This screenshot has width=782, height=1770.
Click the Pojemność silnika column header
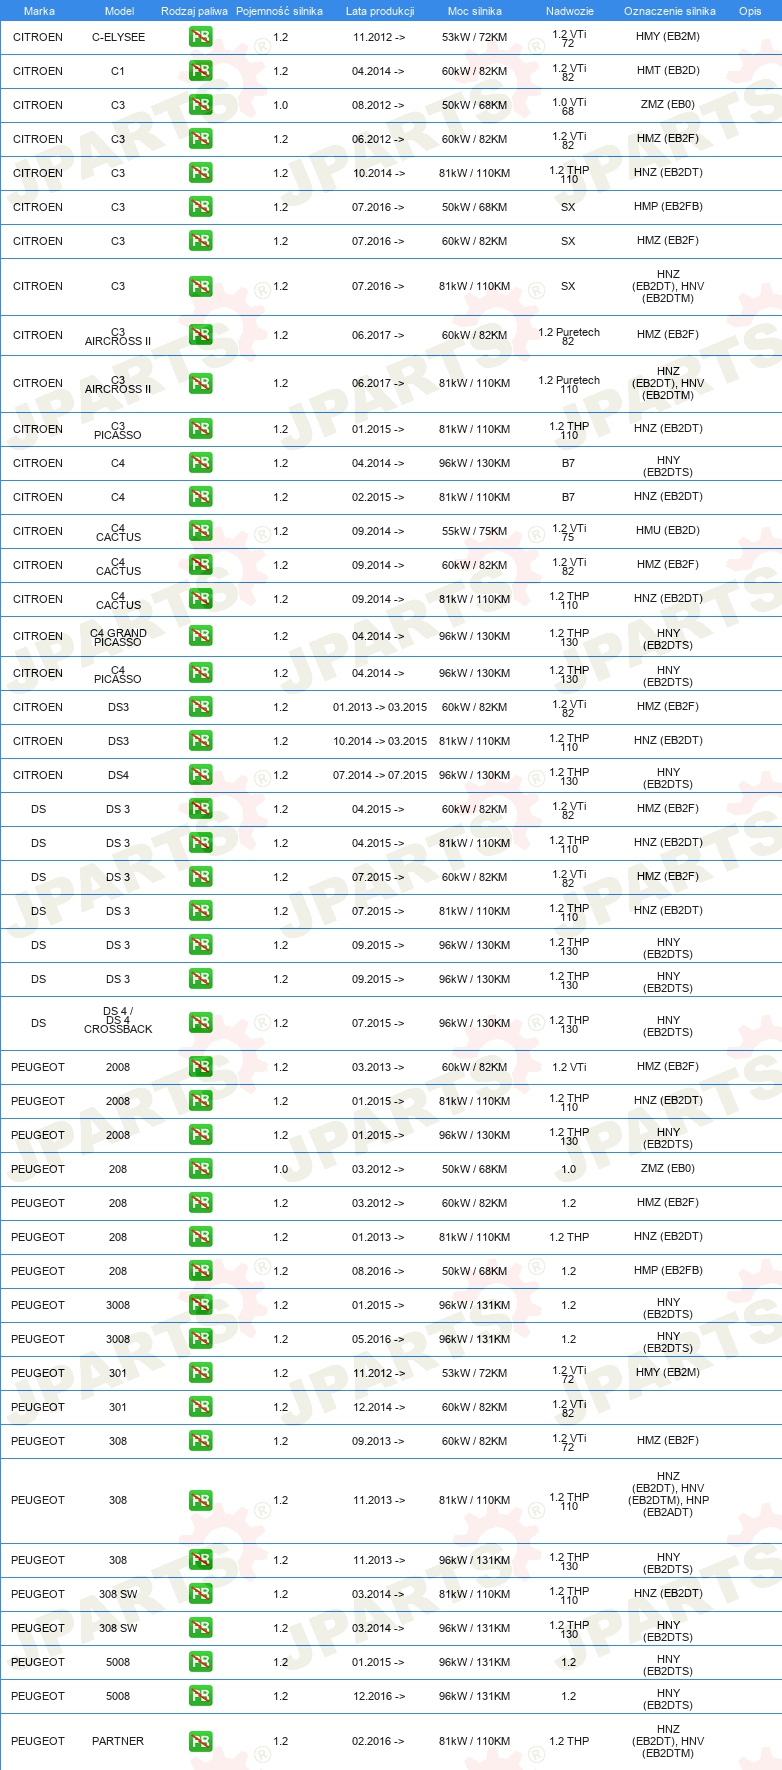pyautogui.click(x=279, y=11)
